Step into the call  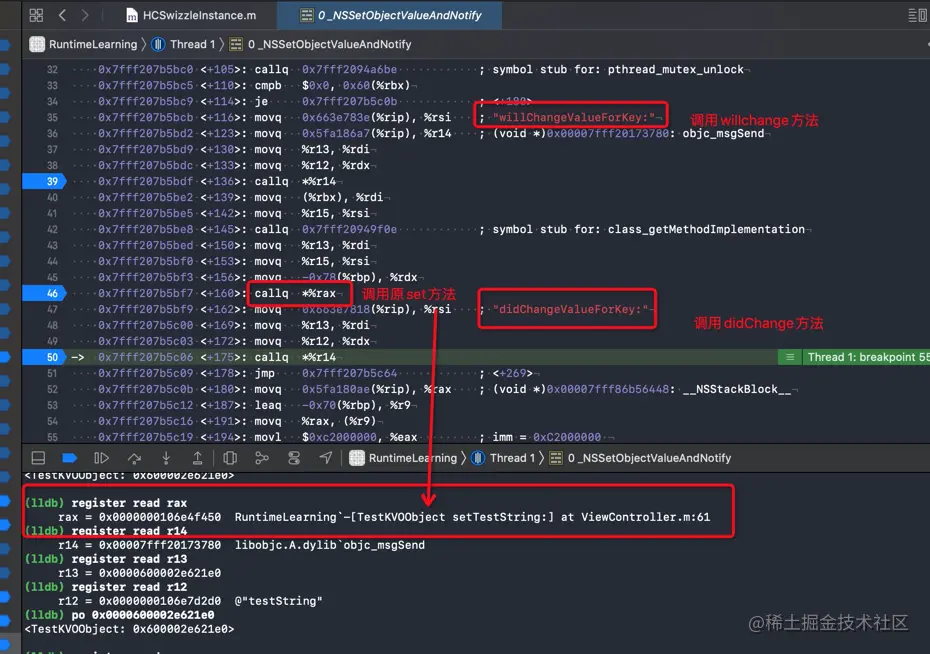[x=166, y=458]
